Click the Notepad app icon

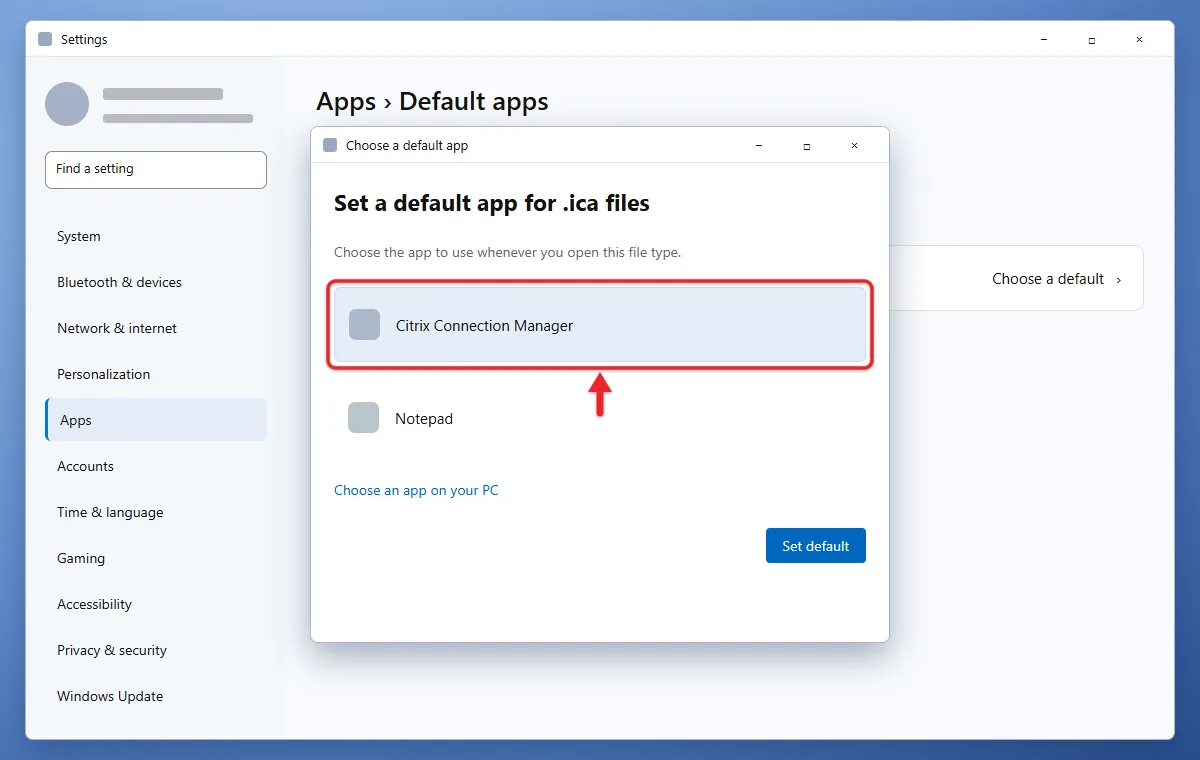point(364,418)
